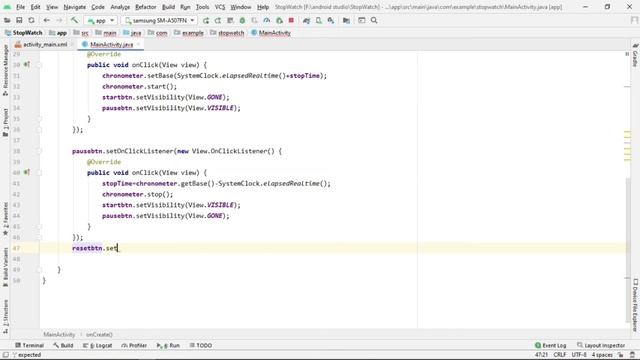
Task: Click the onCreate() breadcrumb at editor bottom
Action: click(x=99, y=334)
